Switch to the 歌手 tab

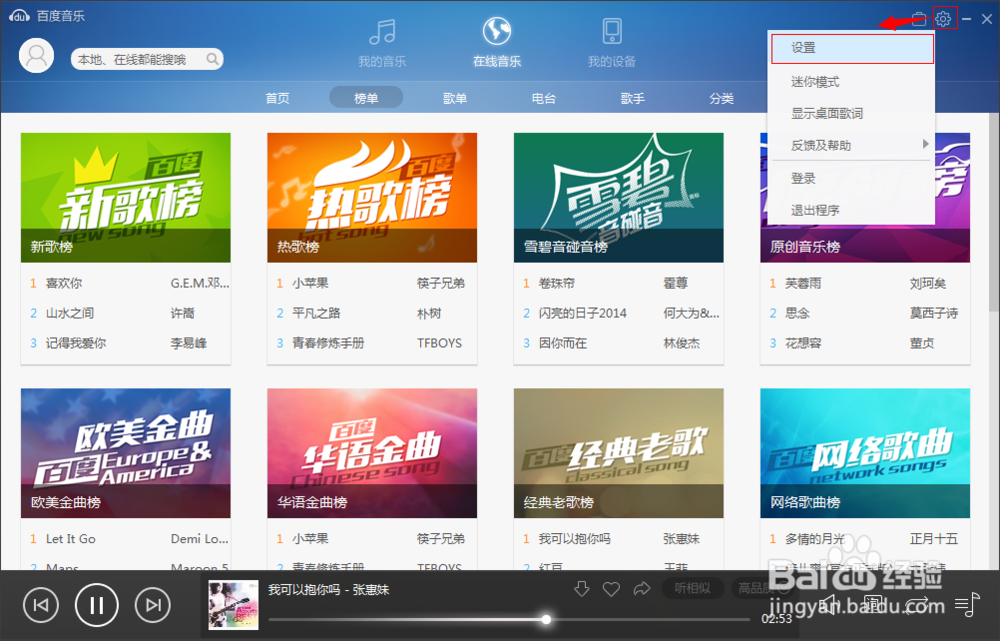tap(633, 98)
